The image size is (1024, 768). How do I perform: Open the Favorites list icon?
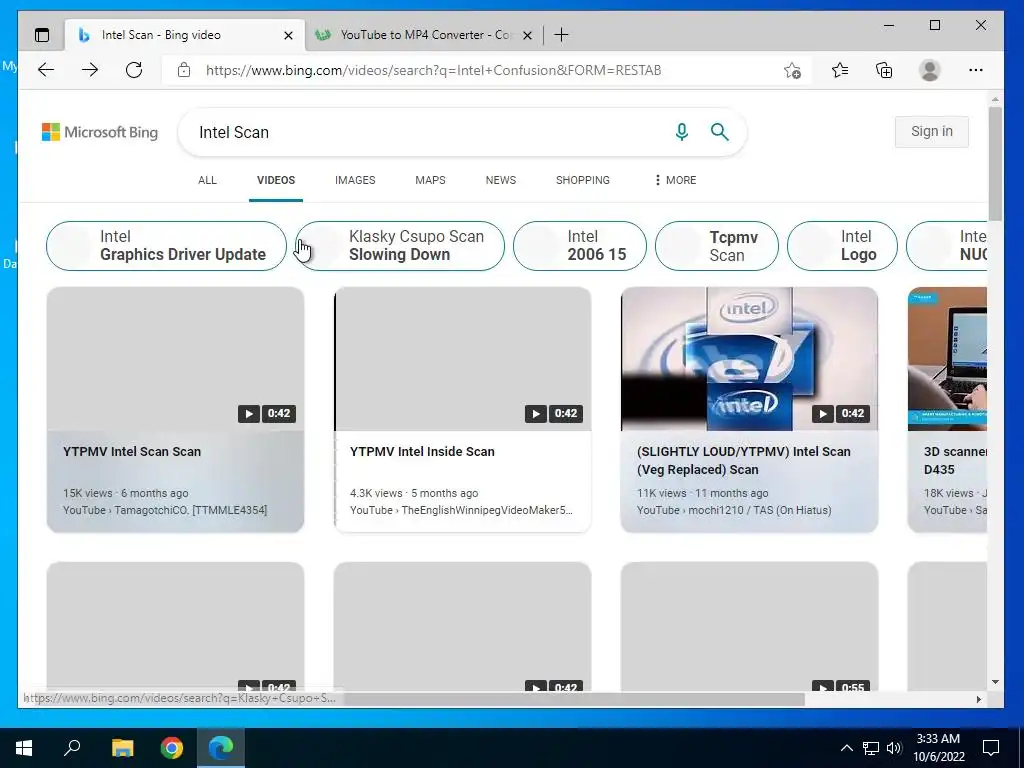840,70
